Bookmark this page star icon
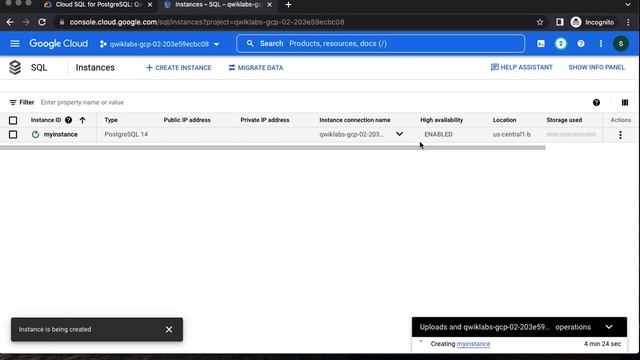 540,22
